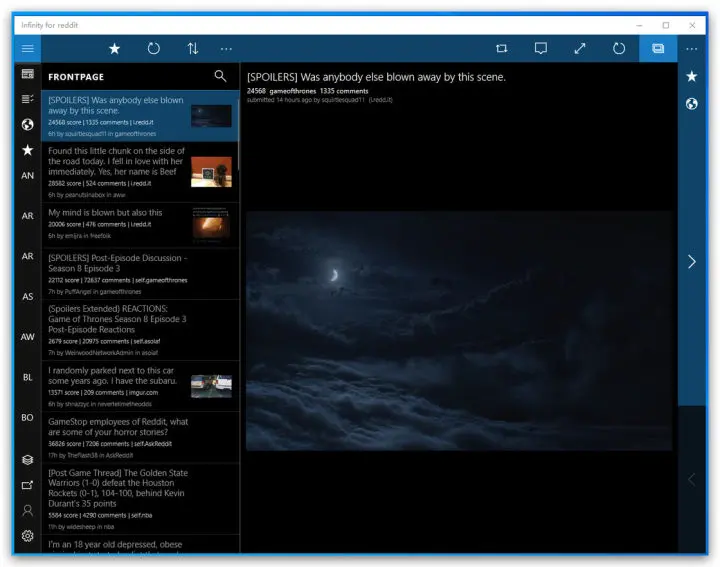720x567 pixels.
Task: Select Post-Episode Discussion Season 8 post
Action: click(x=140, y=274)
